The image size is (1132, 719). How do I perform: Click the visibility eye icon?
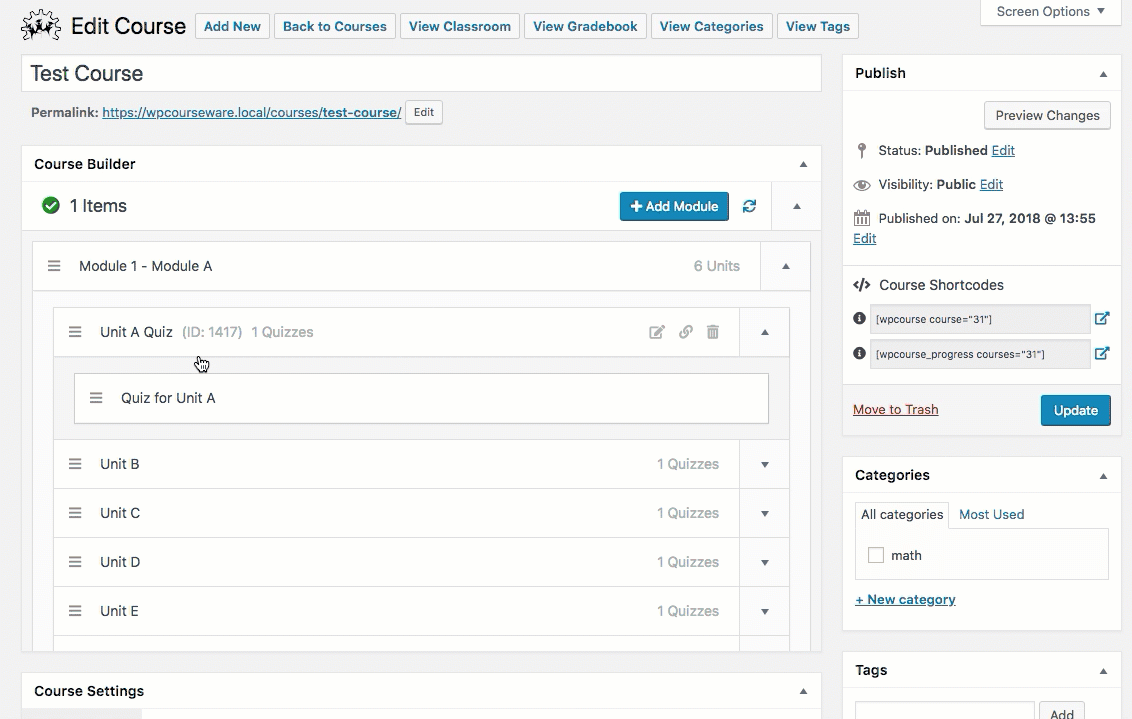point(861,185)
